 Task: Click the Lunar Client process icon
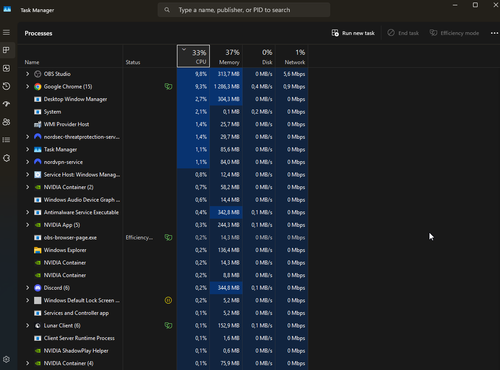click(x=38, y=326)
